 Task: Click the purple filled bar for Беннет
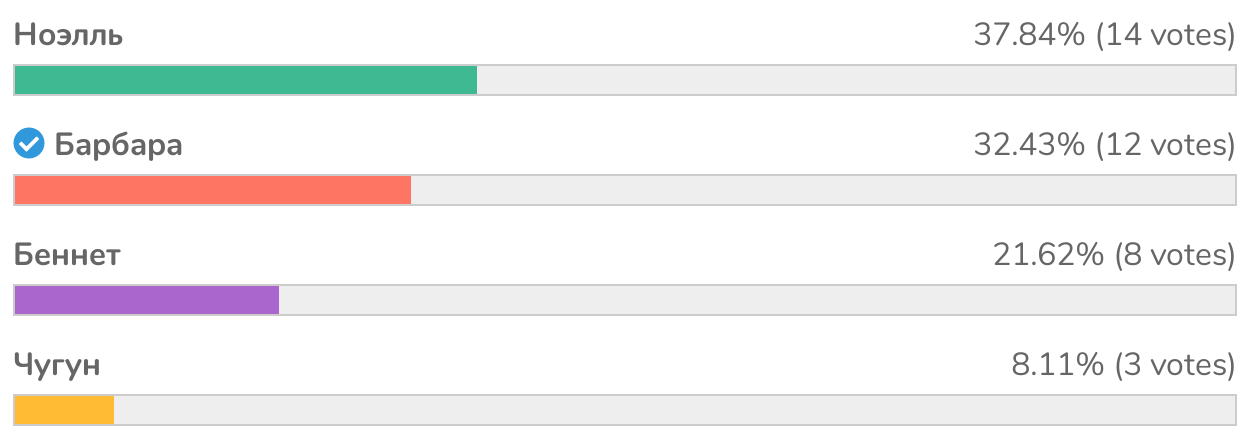tap(146, 300)
